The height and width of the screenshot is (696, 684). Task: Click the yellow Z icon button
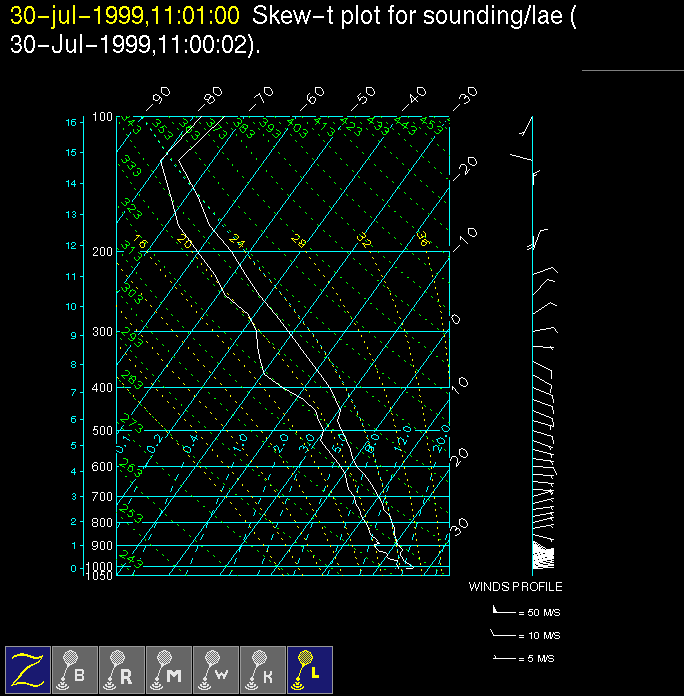(28, 669)
